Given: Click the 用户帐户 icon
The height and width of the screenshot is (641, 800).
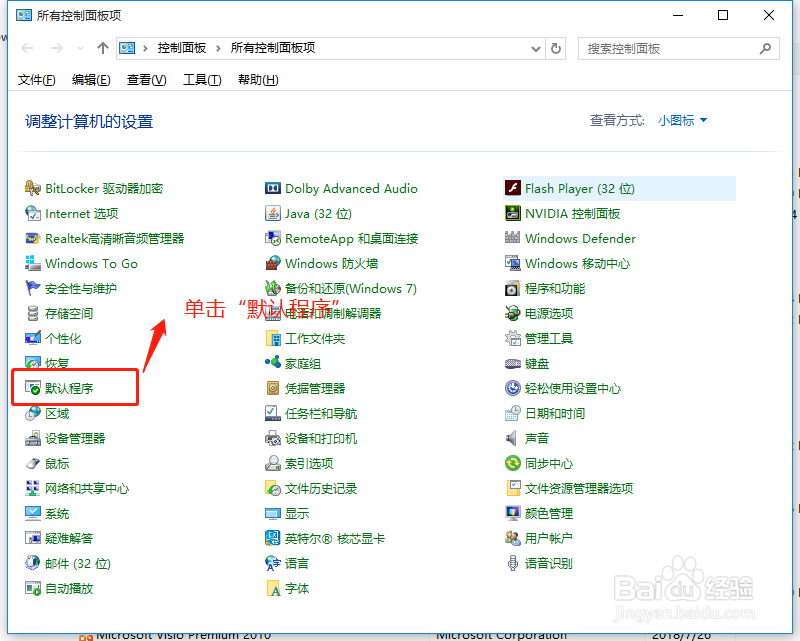Looking at the screenshot, I should pyautogui.click(x=513, y=538).
